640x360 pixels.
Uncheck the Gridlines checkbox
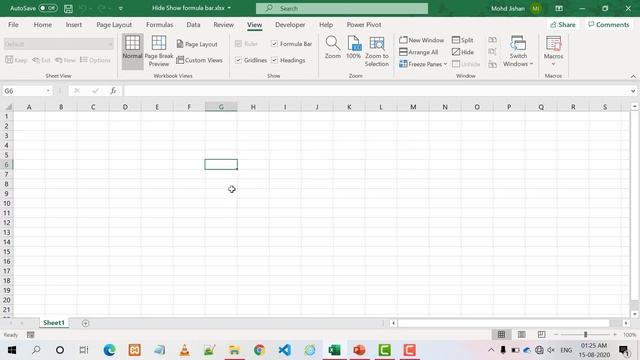[238, 60]
